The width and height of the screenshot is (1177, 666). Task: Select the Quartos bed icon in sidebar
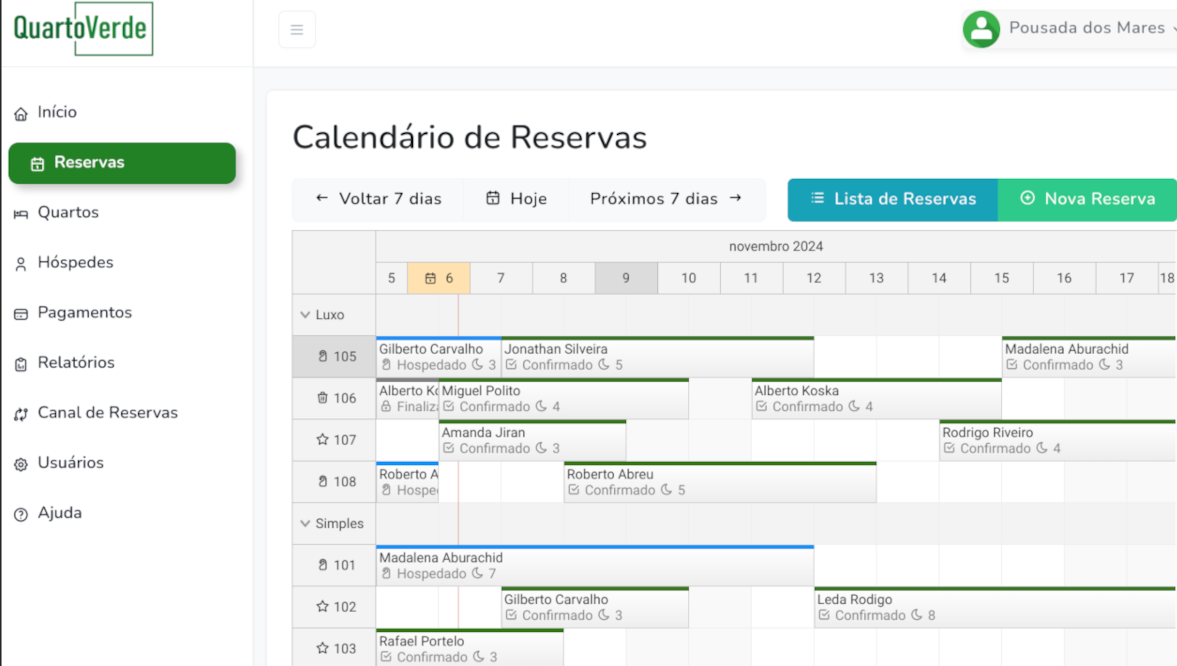[20, 212]
